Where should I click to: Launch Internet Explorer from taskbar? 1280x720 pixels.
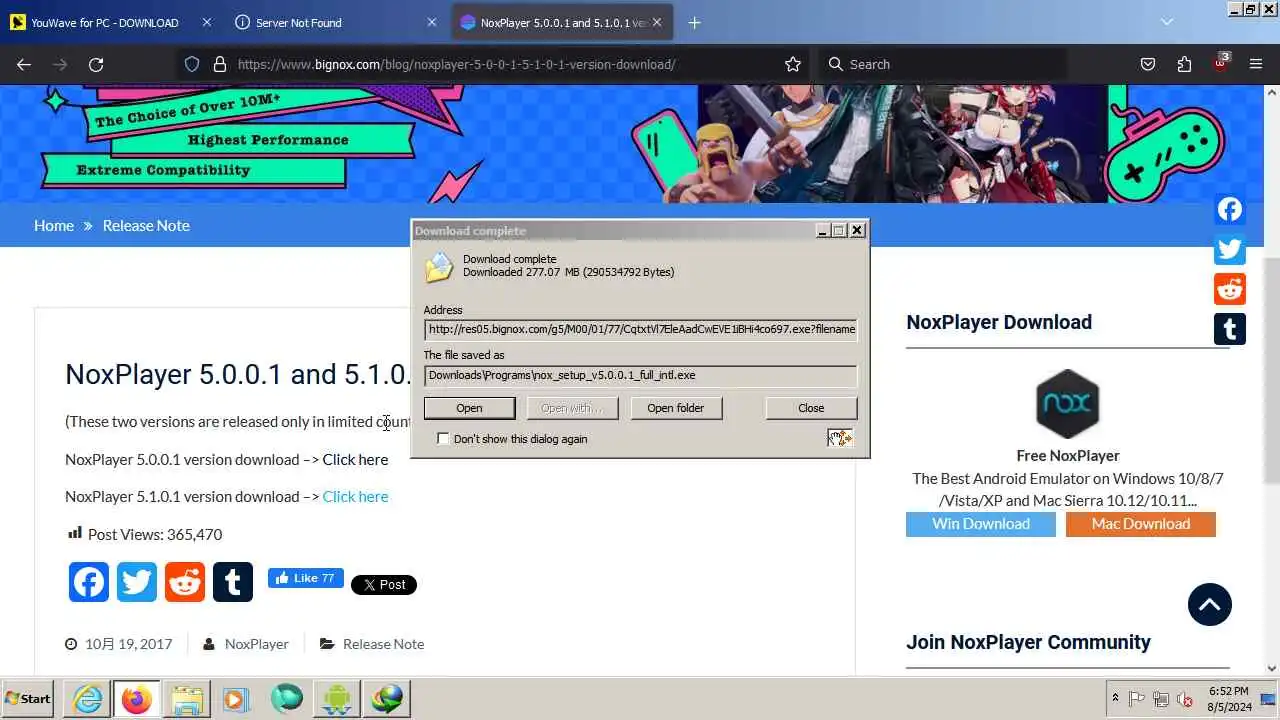click(88, 699)
